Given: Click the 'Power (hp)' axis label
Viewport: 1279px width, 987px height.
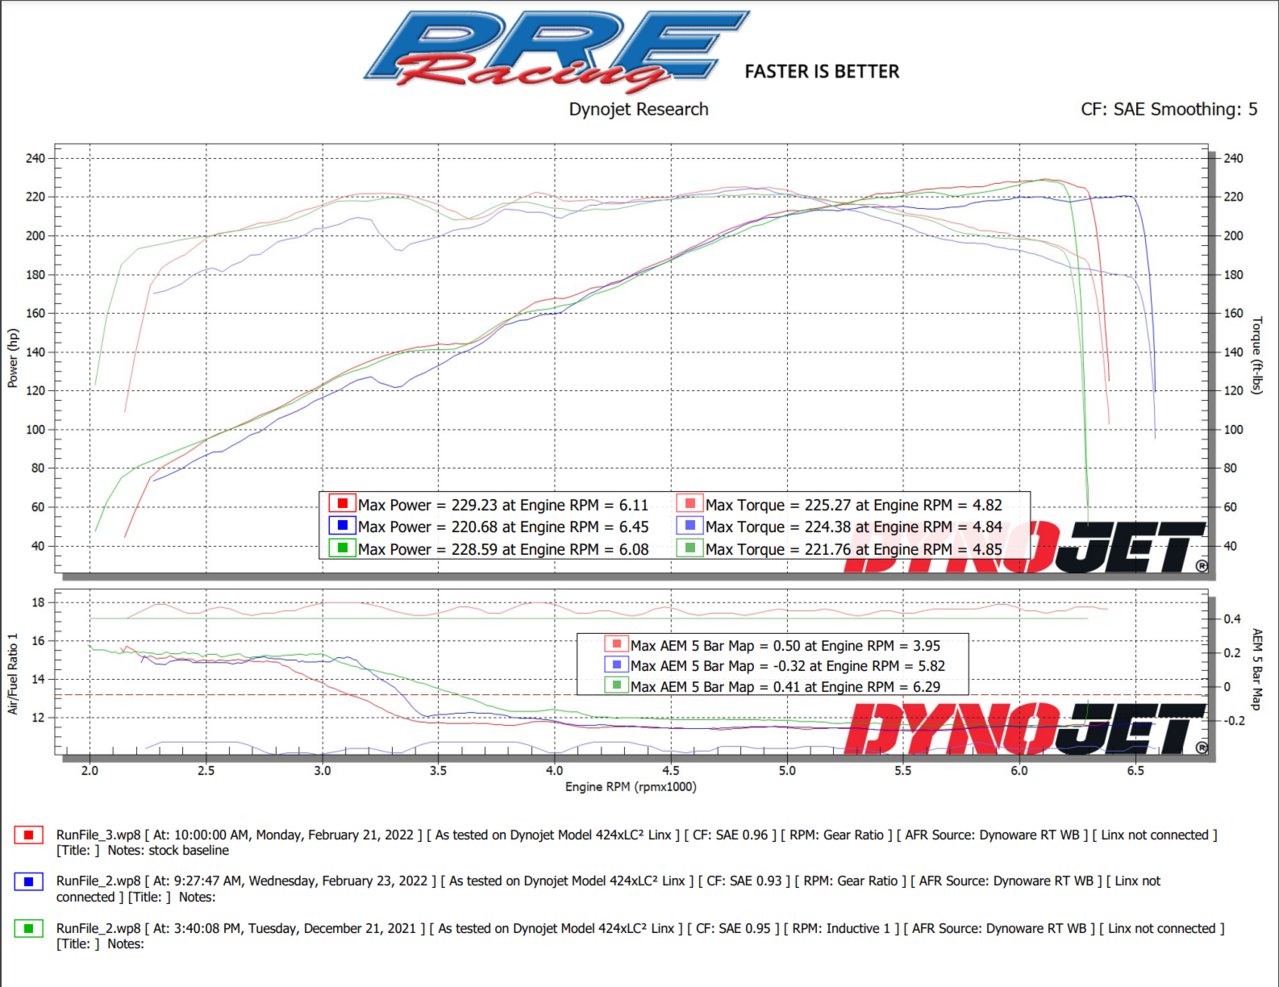Looking at the screenshot, I should point(13,358).
